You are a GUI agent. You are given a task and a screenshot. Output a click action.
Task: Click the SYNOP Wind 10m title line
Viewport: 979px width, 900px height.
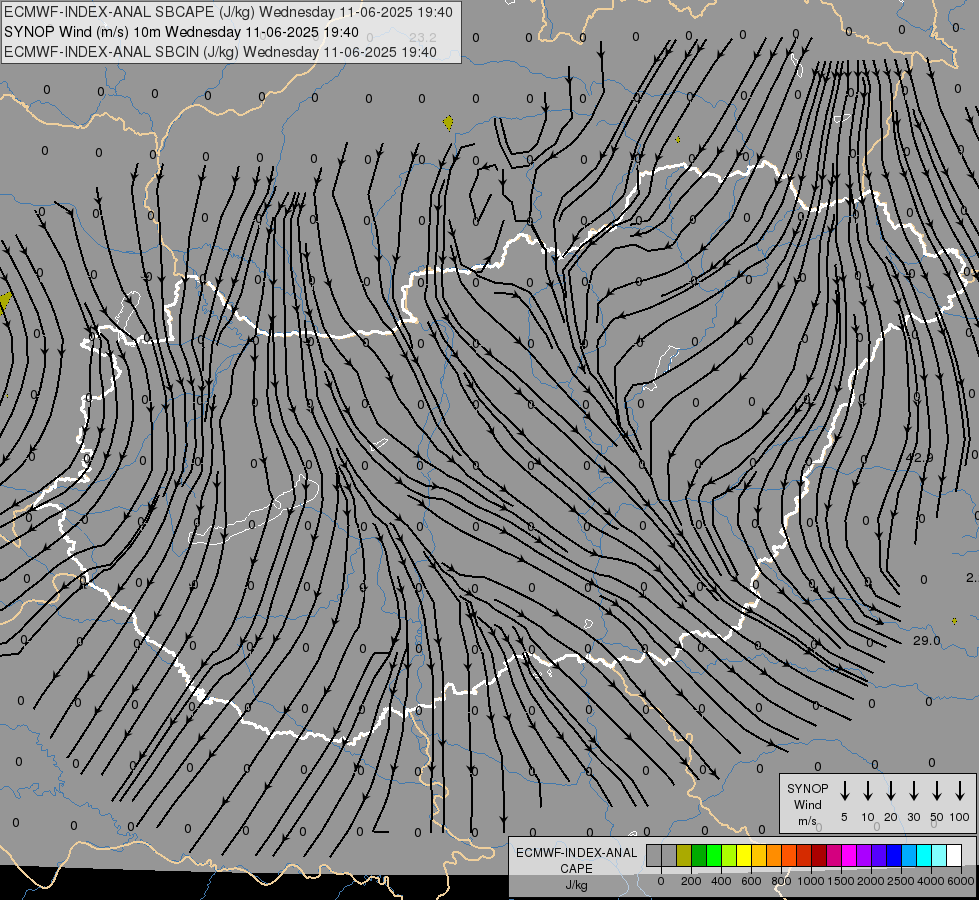[181, 32]
